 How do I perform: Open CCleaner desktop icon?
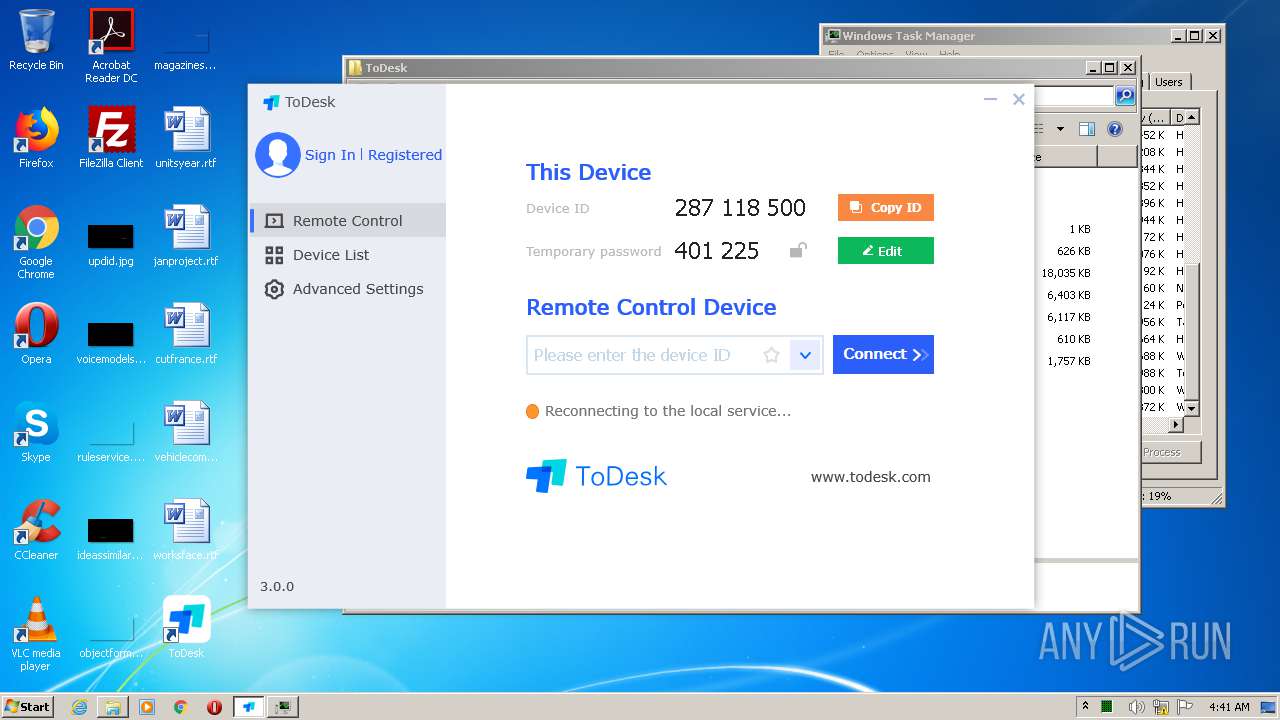[36, 530]
